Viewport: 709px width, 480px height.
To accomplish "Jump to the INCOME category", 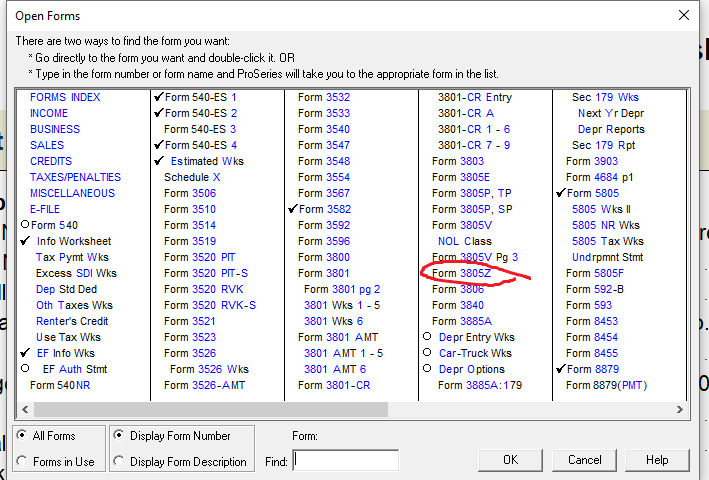I will pos(49,113).
